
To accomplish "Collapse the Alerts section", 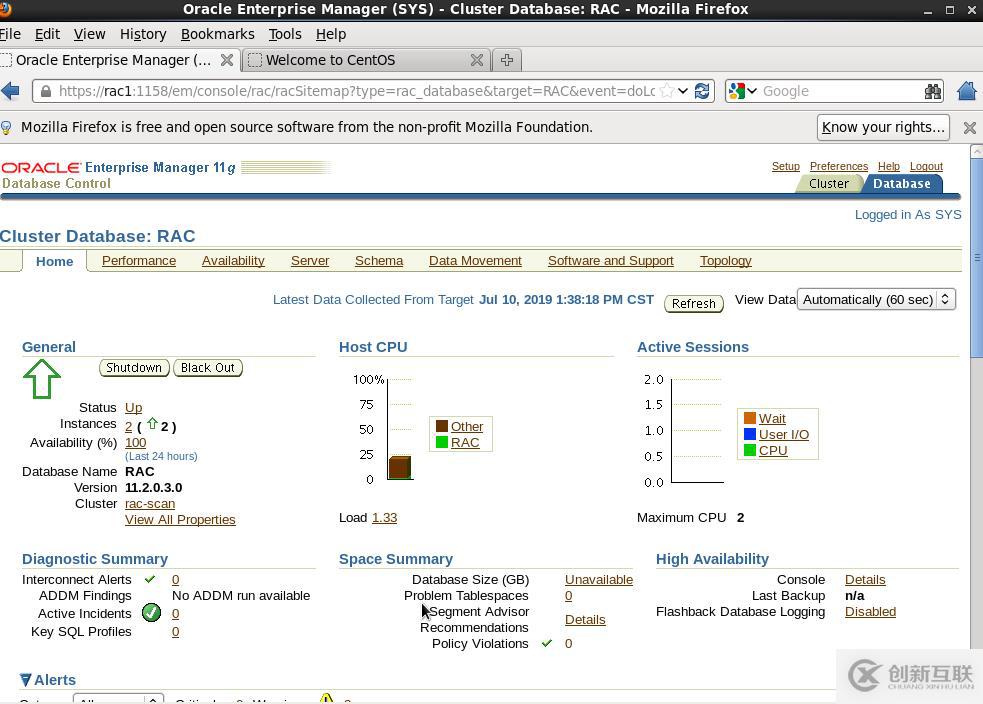I will pos(26,680).
